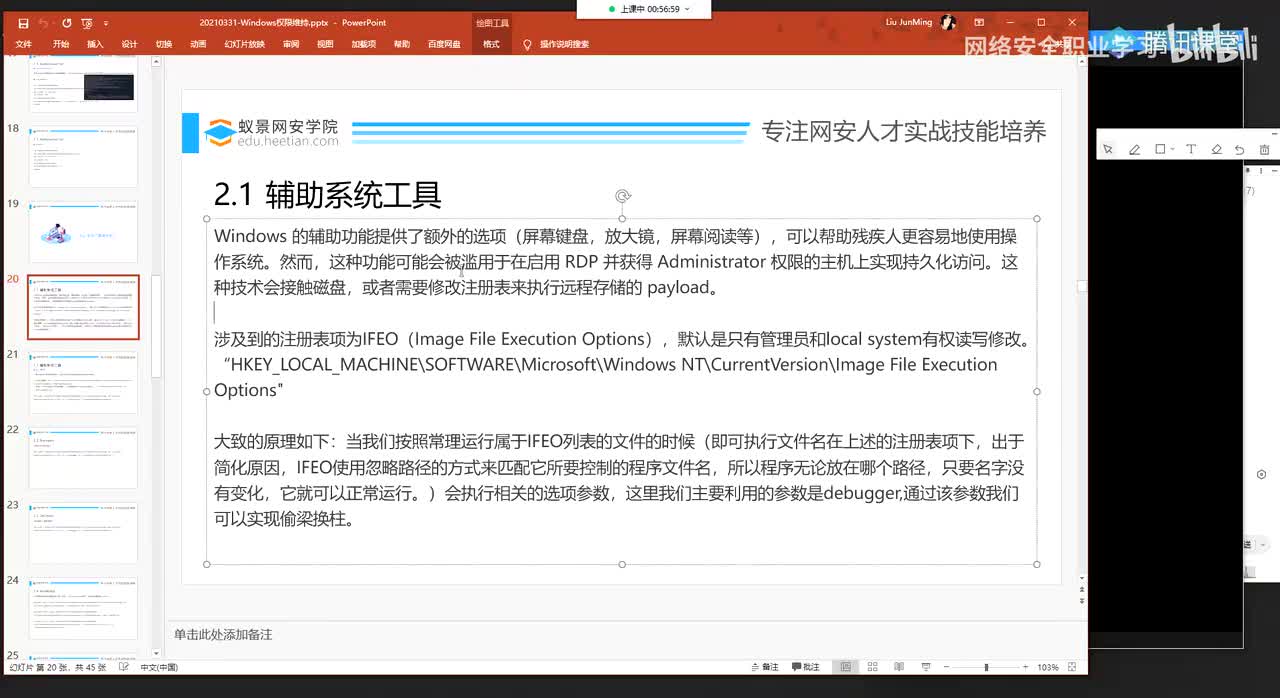Select slide 22 thumbnail

[x=84, y=458]
